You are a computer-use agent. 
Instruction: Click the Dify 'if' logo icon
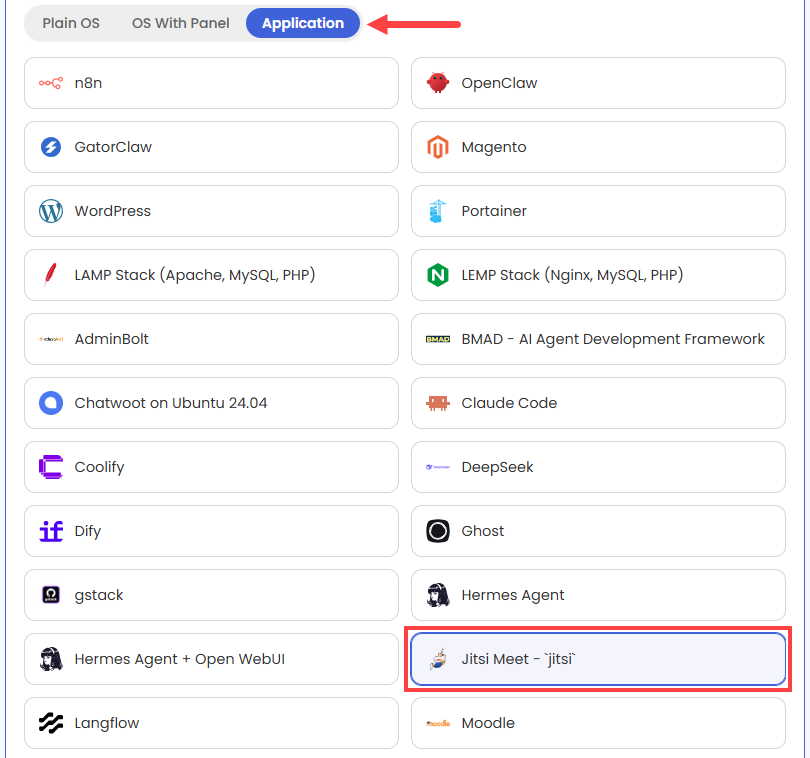coord(51,531)
